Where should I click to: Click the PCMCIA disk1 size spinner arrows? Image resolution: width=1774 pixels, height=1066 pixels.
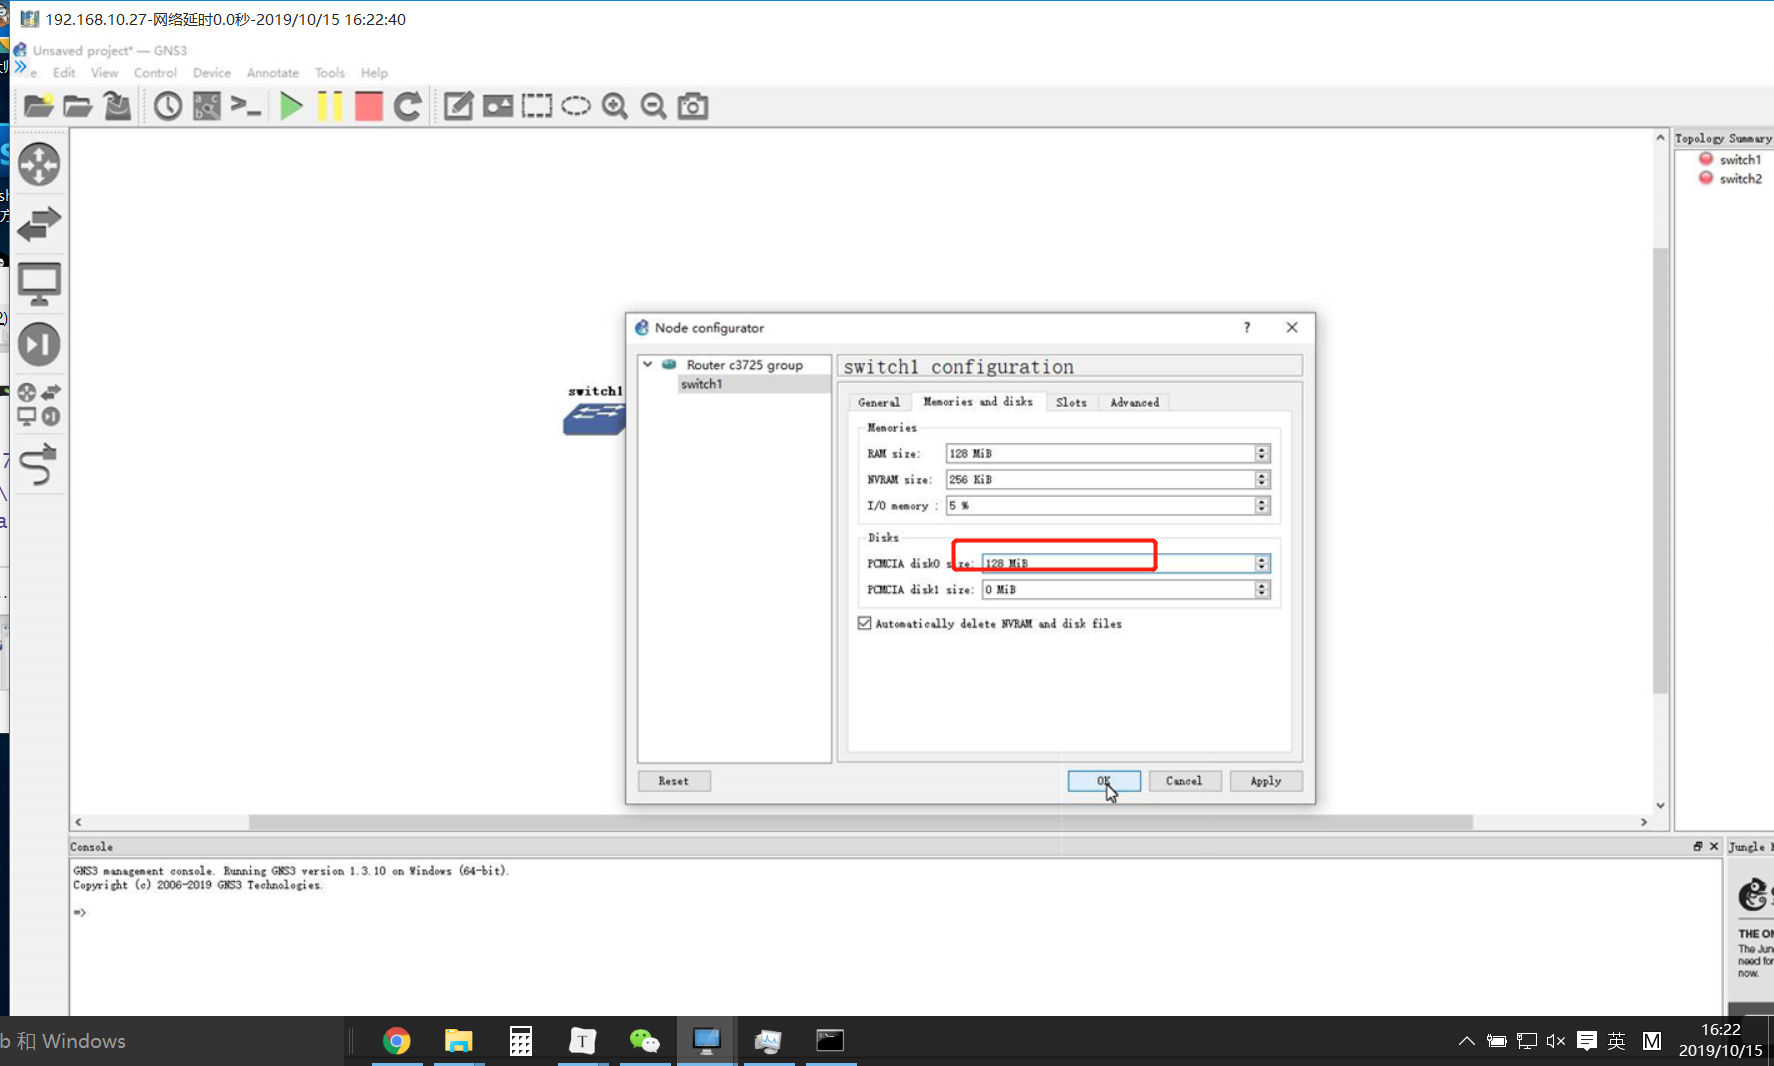pyautogui.click(x=1262, y=590)
